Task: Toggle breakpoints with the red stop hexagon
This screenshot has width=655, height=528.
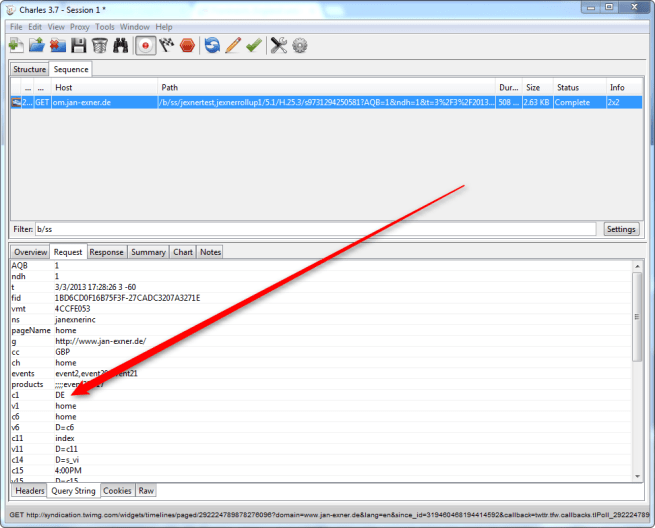Action: click(187, 45)
